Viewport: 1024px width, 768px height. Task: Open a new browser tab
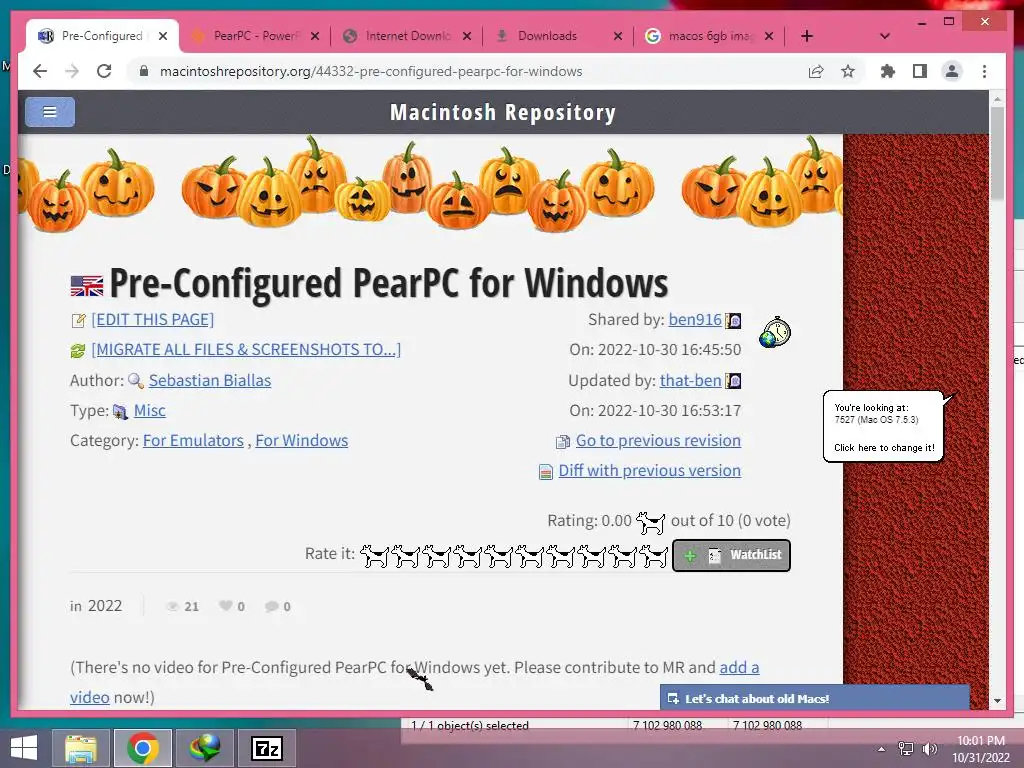(807, 36)
